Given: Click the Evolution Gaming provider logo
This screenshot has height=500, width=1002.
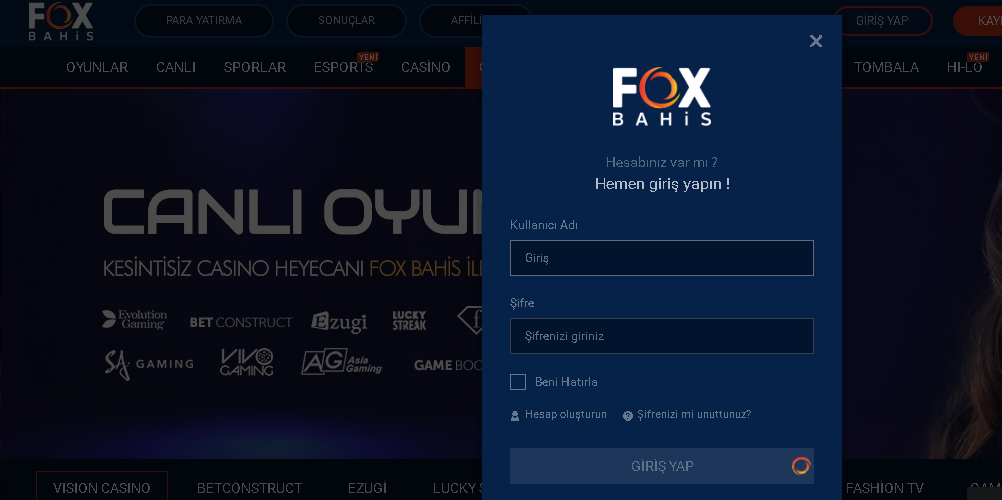Looking at the screenshot, I should point(134,319).
